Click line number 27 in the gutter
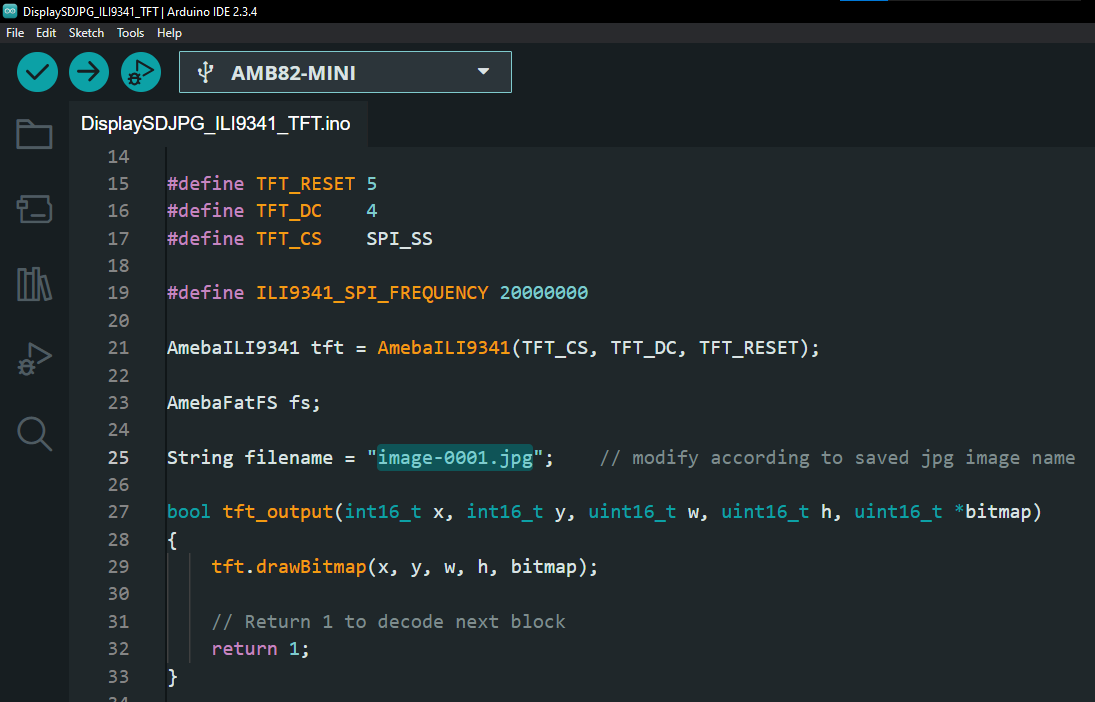This screenshot has width=1095, height=702. coord(118,512)
